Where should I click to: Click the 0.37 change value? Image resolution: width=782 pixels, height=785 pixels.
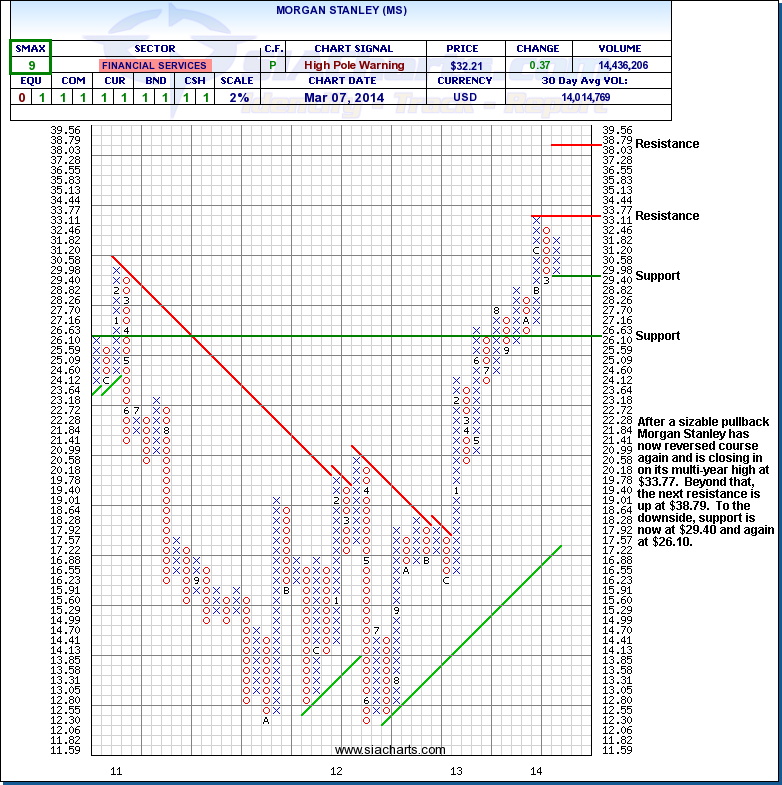538,65
